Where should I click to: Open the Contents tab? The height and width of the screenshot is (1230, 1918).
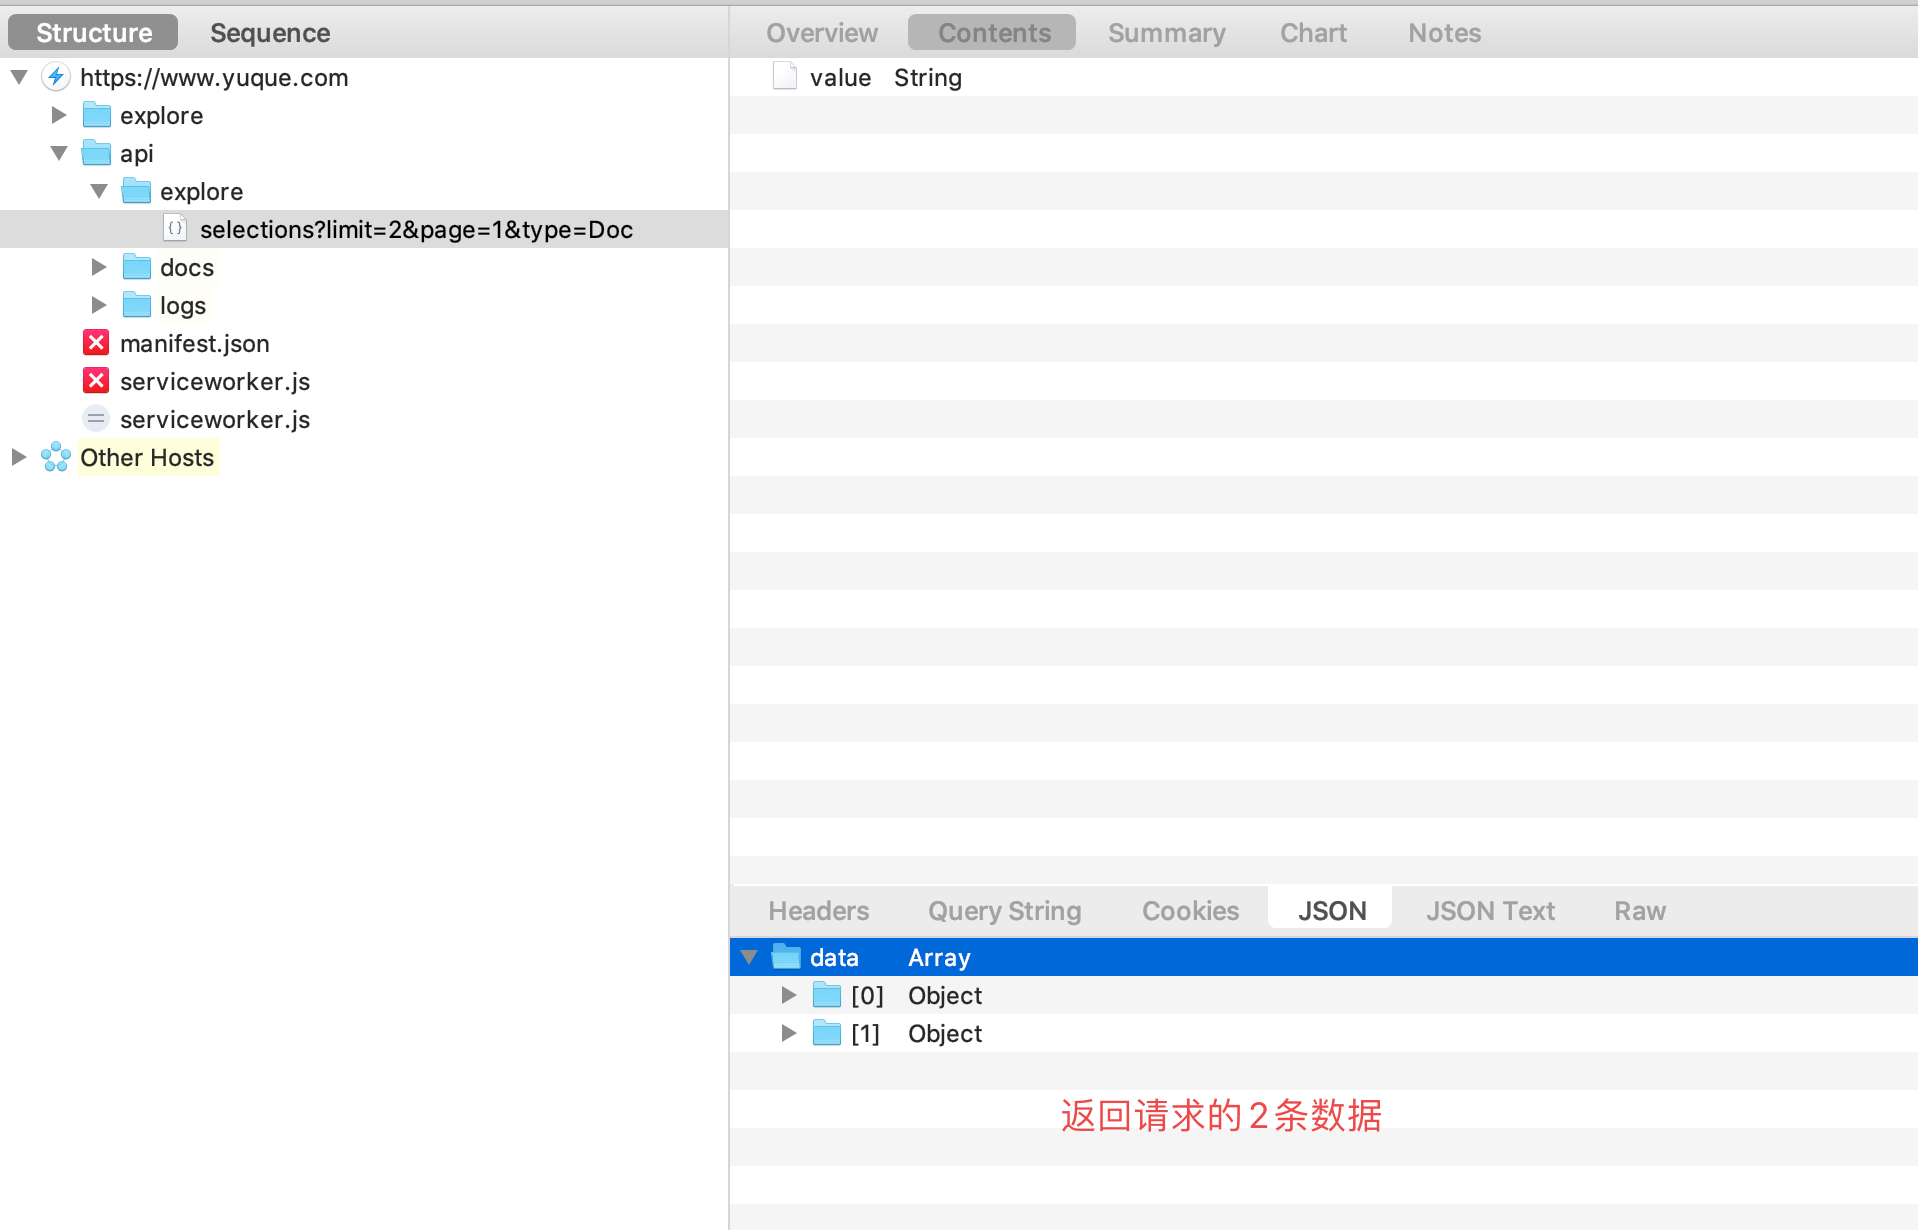[x=992, y=32]
